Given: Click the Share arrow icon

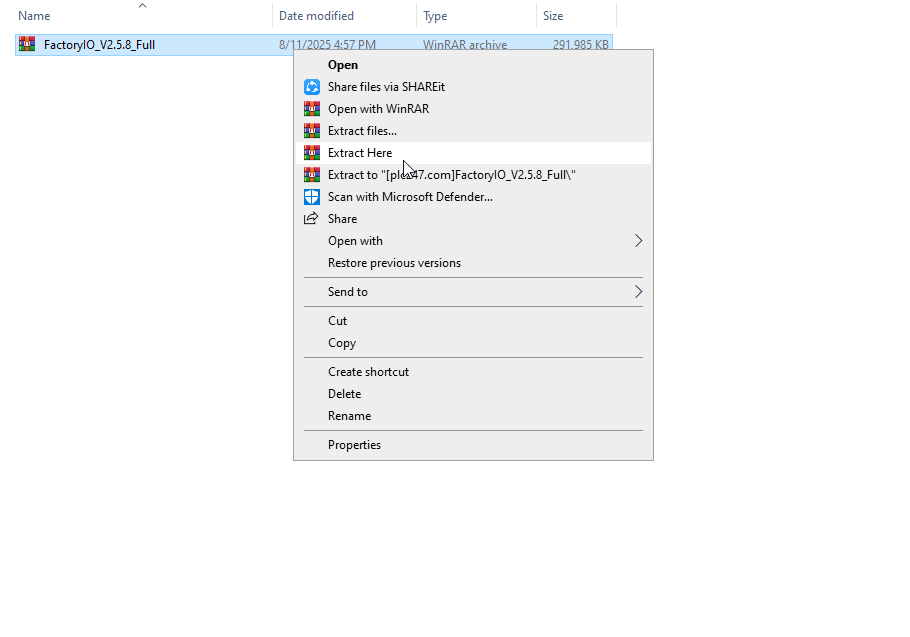Looking at the screenshot, I should [x=312, y=219].
